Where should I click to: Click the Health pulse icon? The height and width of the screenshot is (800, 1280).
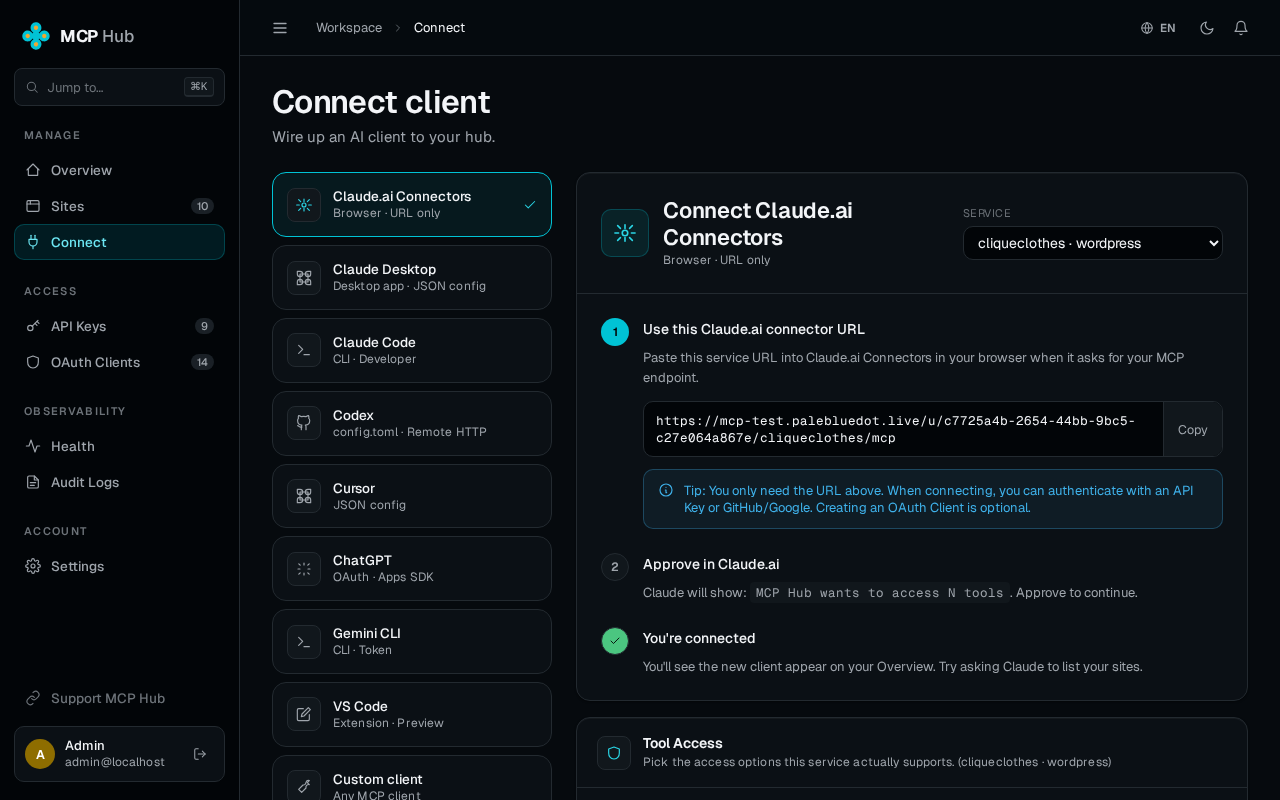tap(33, 446)
